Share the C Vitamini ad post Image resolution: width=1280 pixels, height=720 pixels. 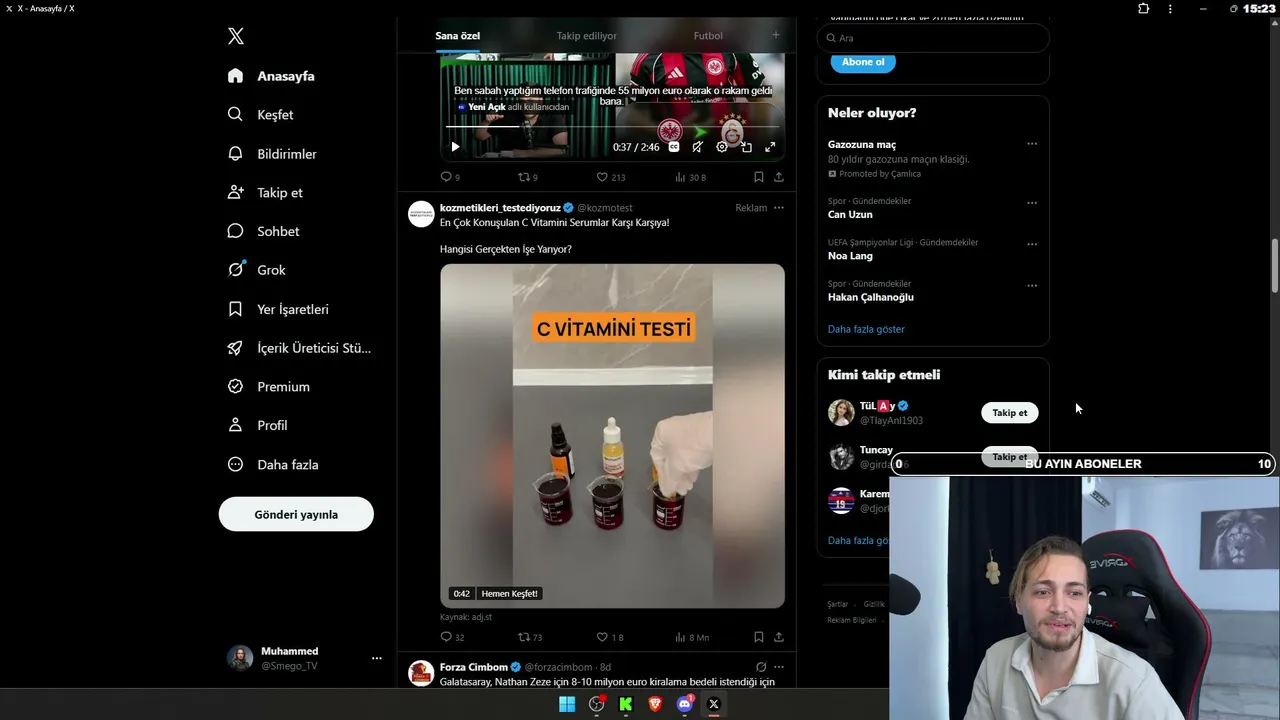pyautogui.click(x=779, y=637)
